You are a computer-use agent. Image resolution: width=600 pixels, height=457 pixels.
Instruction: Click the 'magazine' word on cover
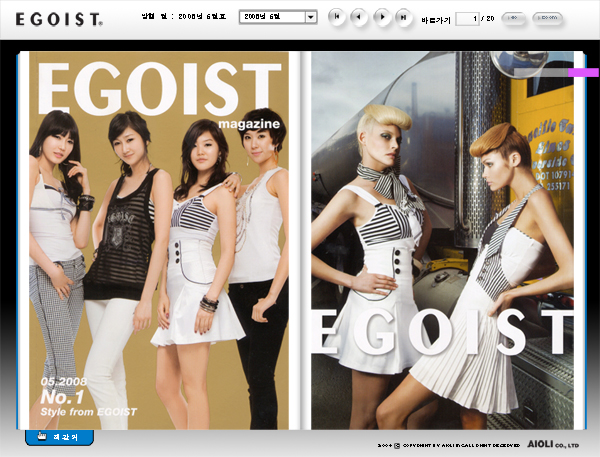(249, 124)
